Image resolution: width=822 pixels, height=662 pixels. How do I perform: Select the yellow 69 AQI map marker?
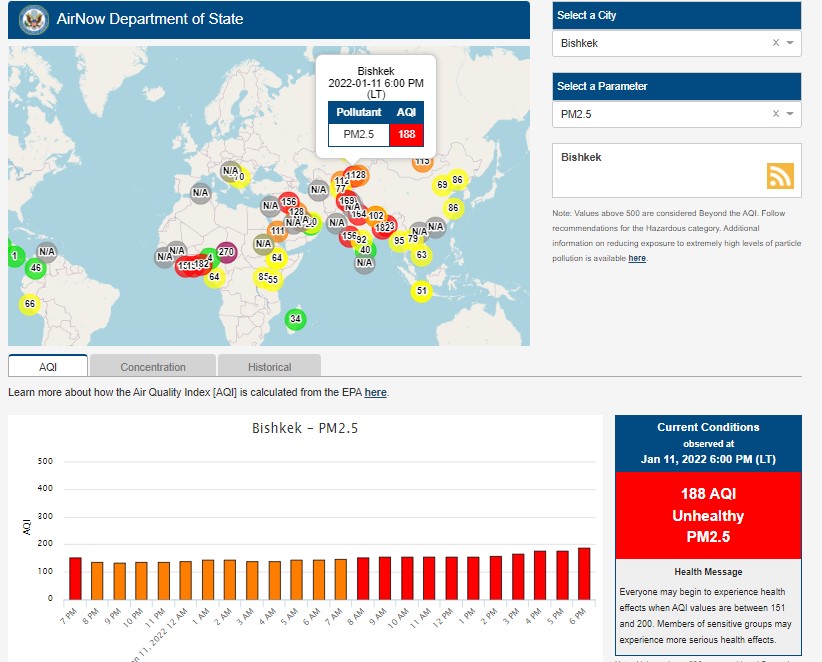(x=442, y=185)
